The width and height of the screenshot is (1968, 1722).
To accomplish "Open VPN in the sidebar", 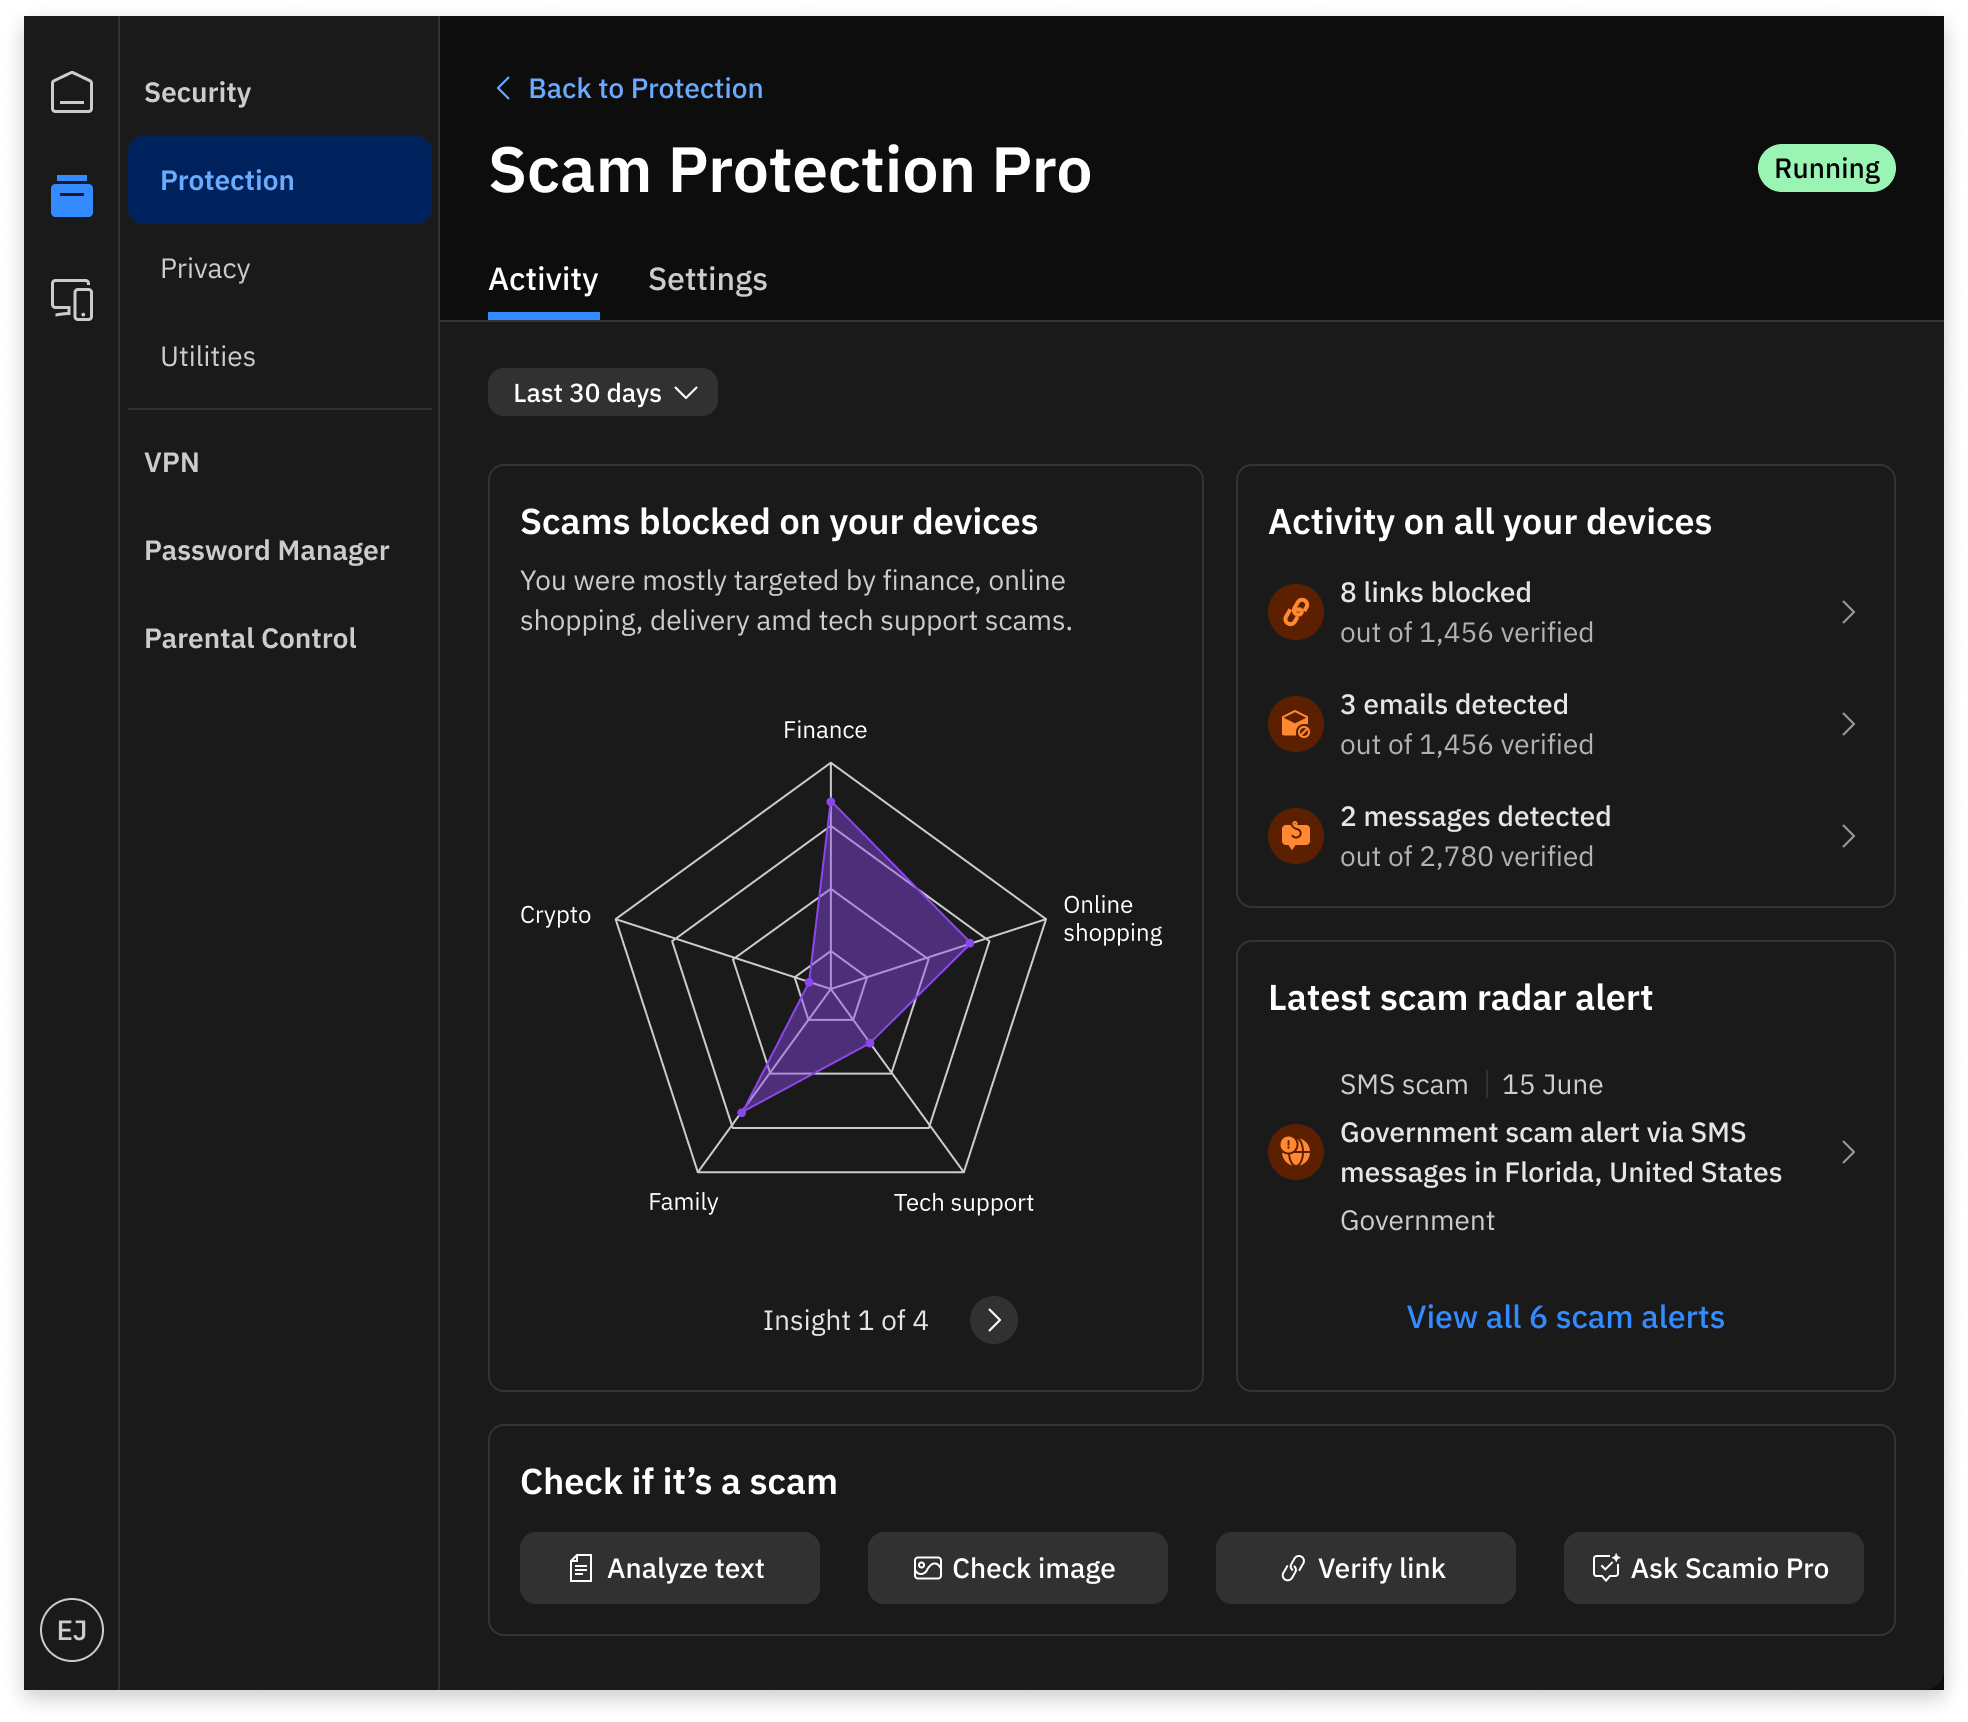I will 280,462.
